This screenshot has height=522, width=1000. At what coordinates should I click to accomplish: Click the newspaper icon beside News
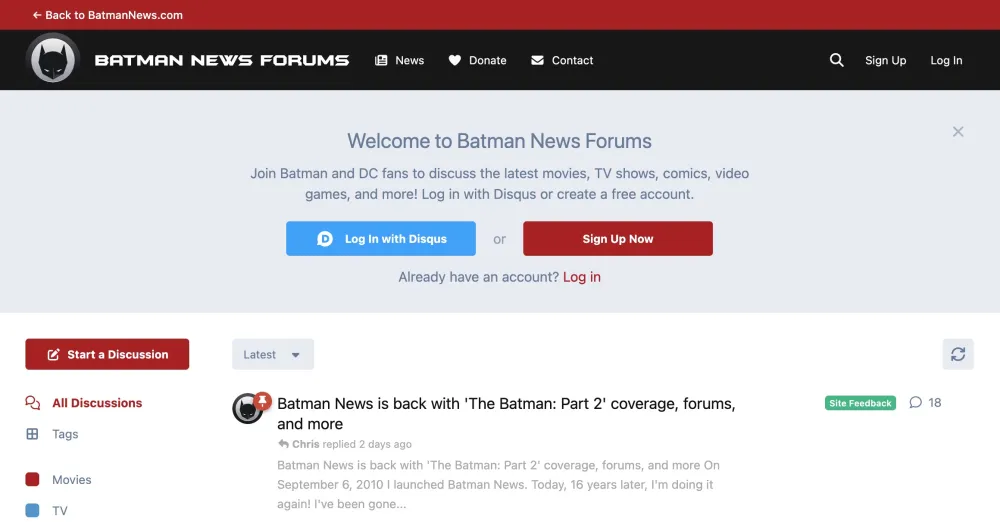pos(381,60)
